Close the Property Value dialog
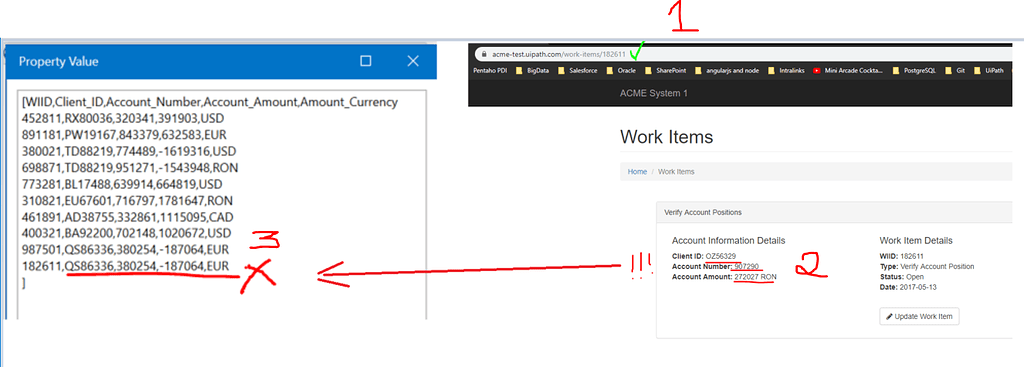The image size is (1024, 367). [x=413, y=61]
